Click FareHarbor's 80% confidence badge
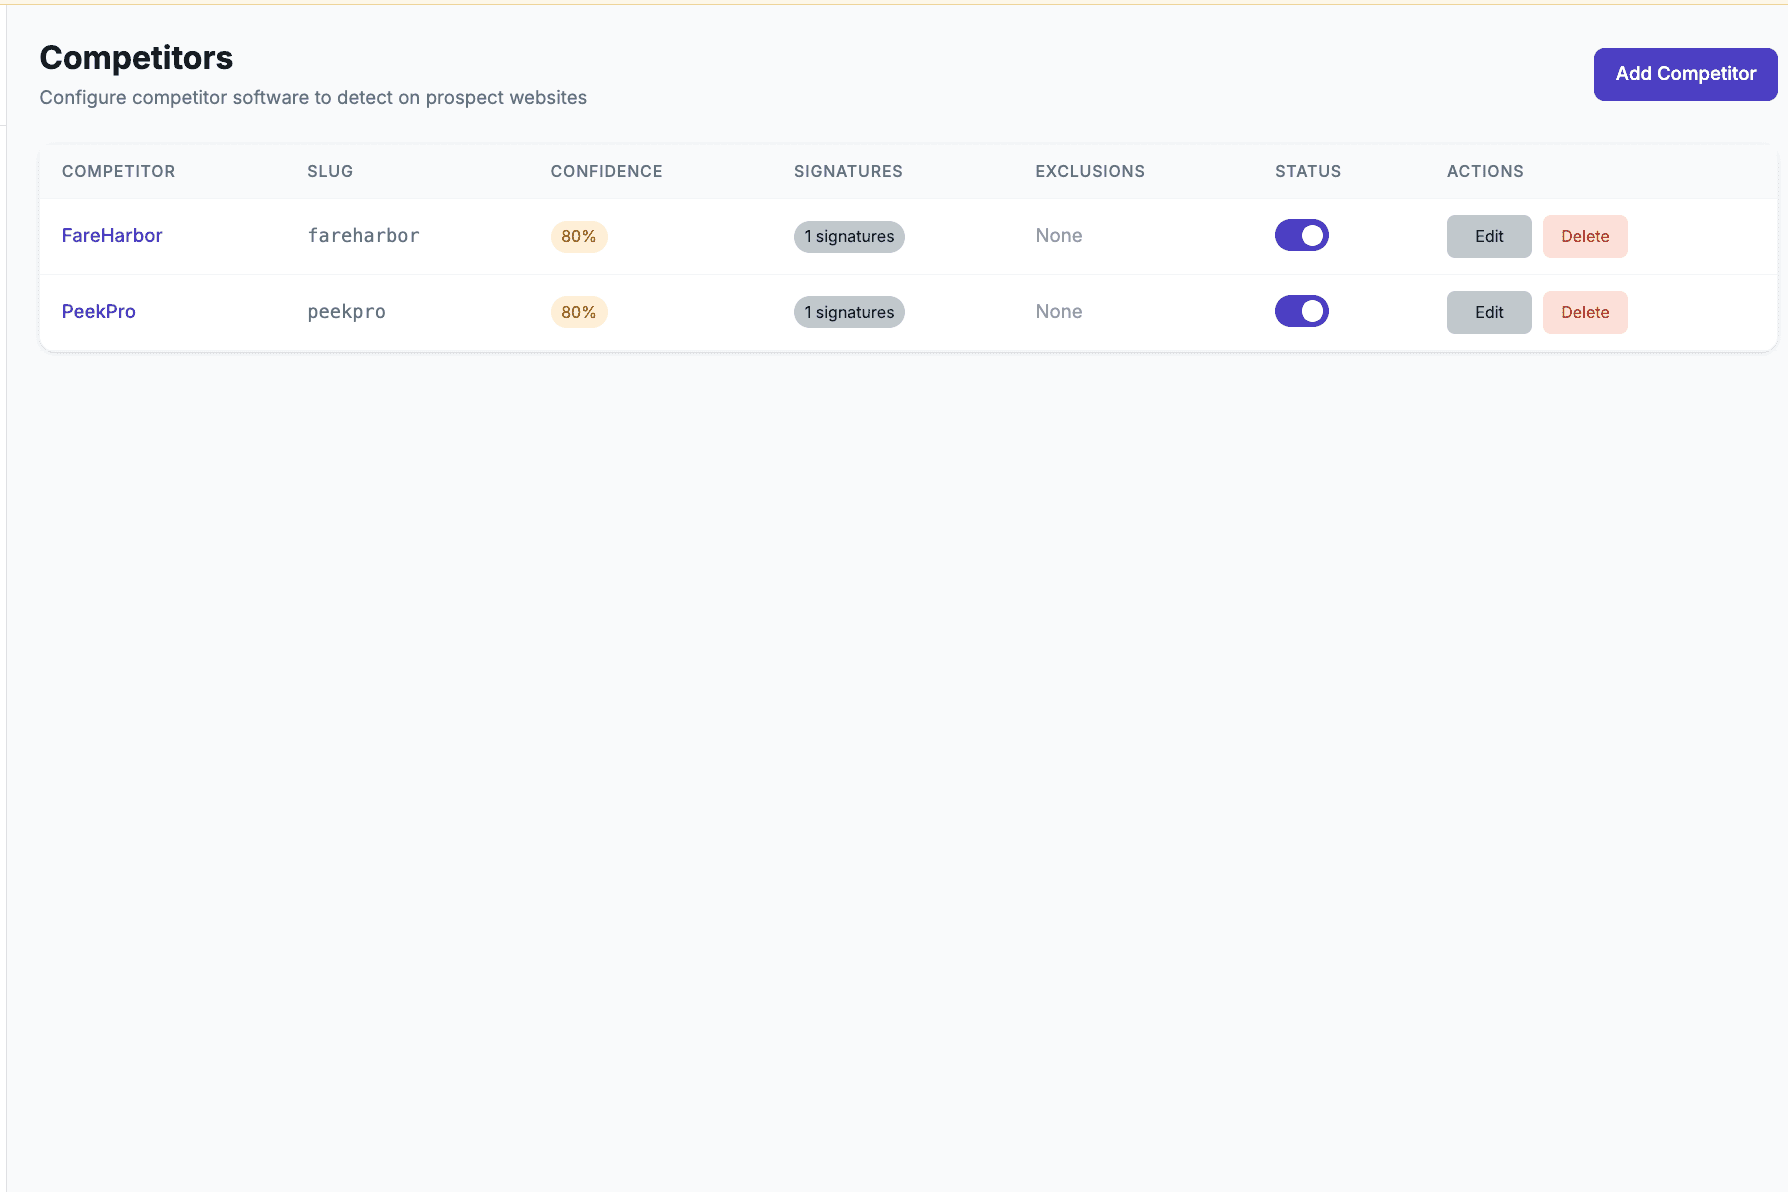Image resolution: width=1788 pixels, height=1192 pixels. (578, 237)
